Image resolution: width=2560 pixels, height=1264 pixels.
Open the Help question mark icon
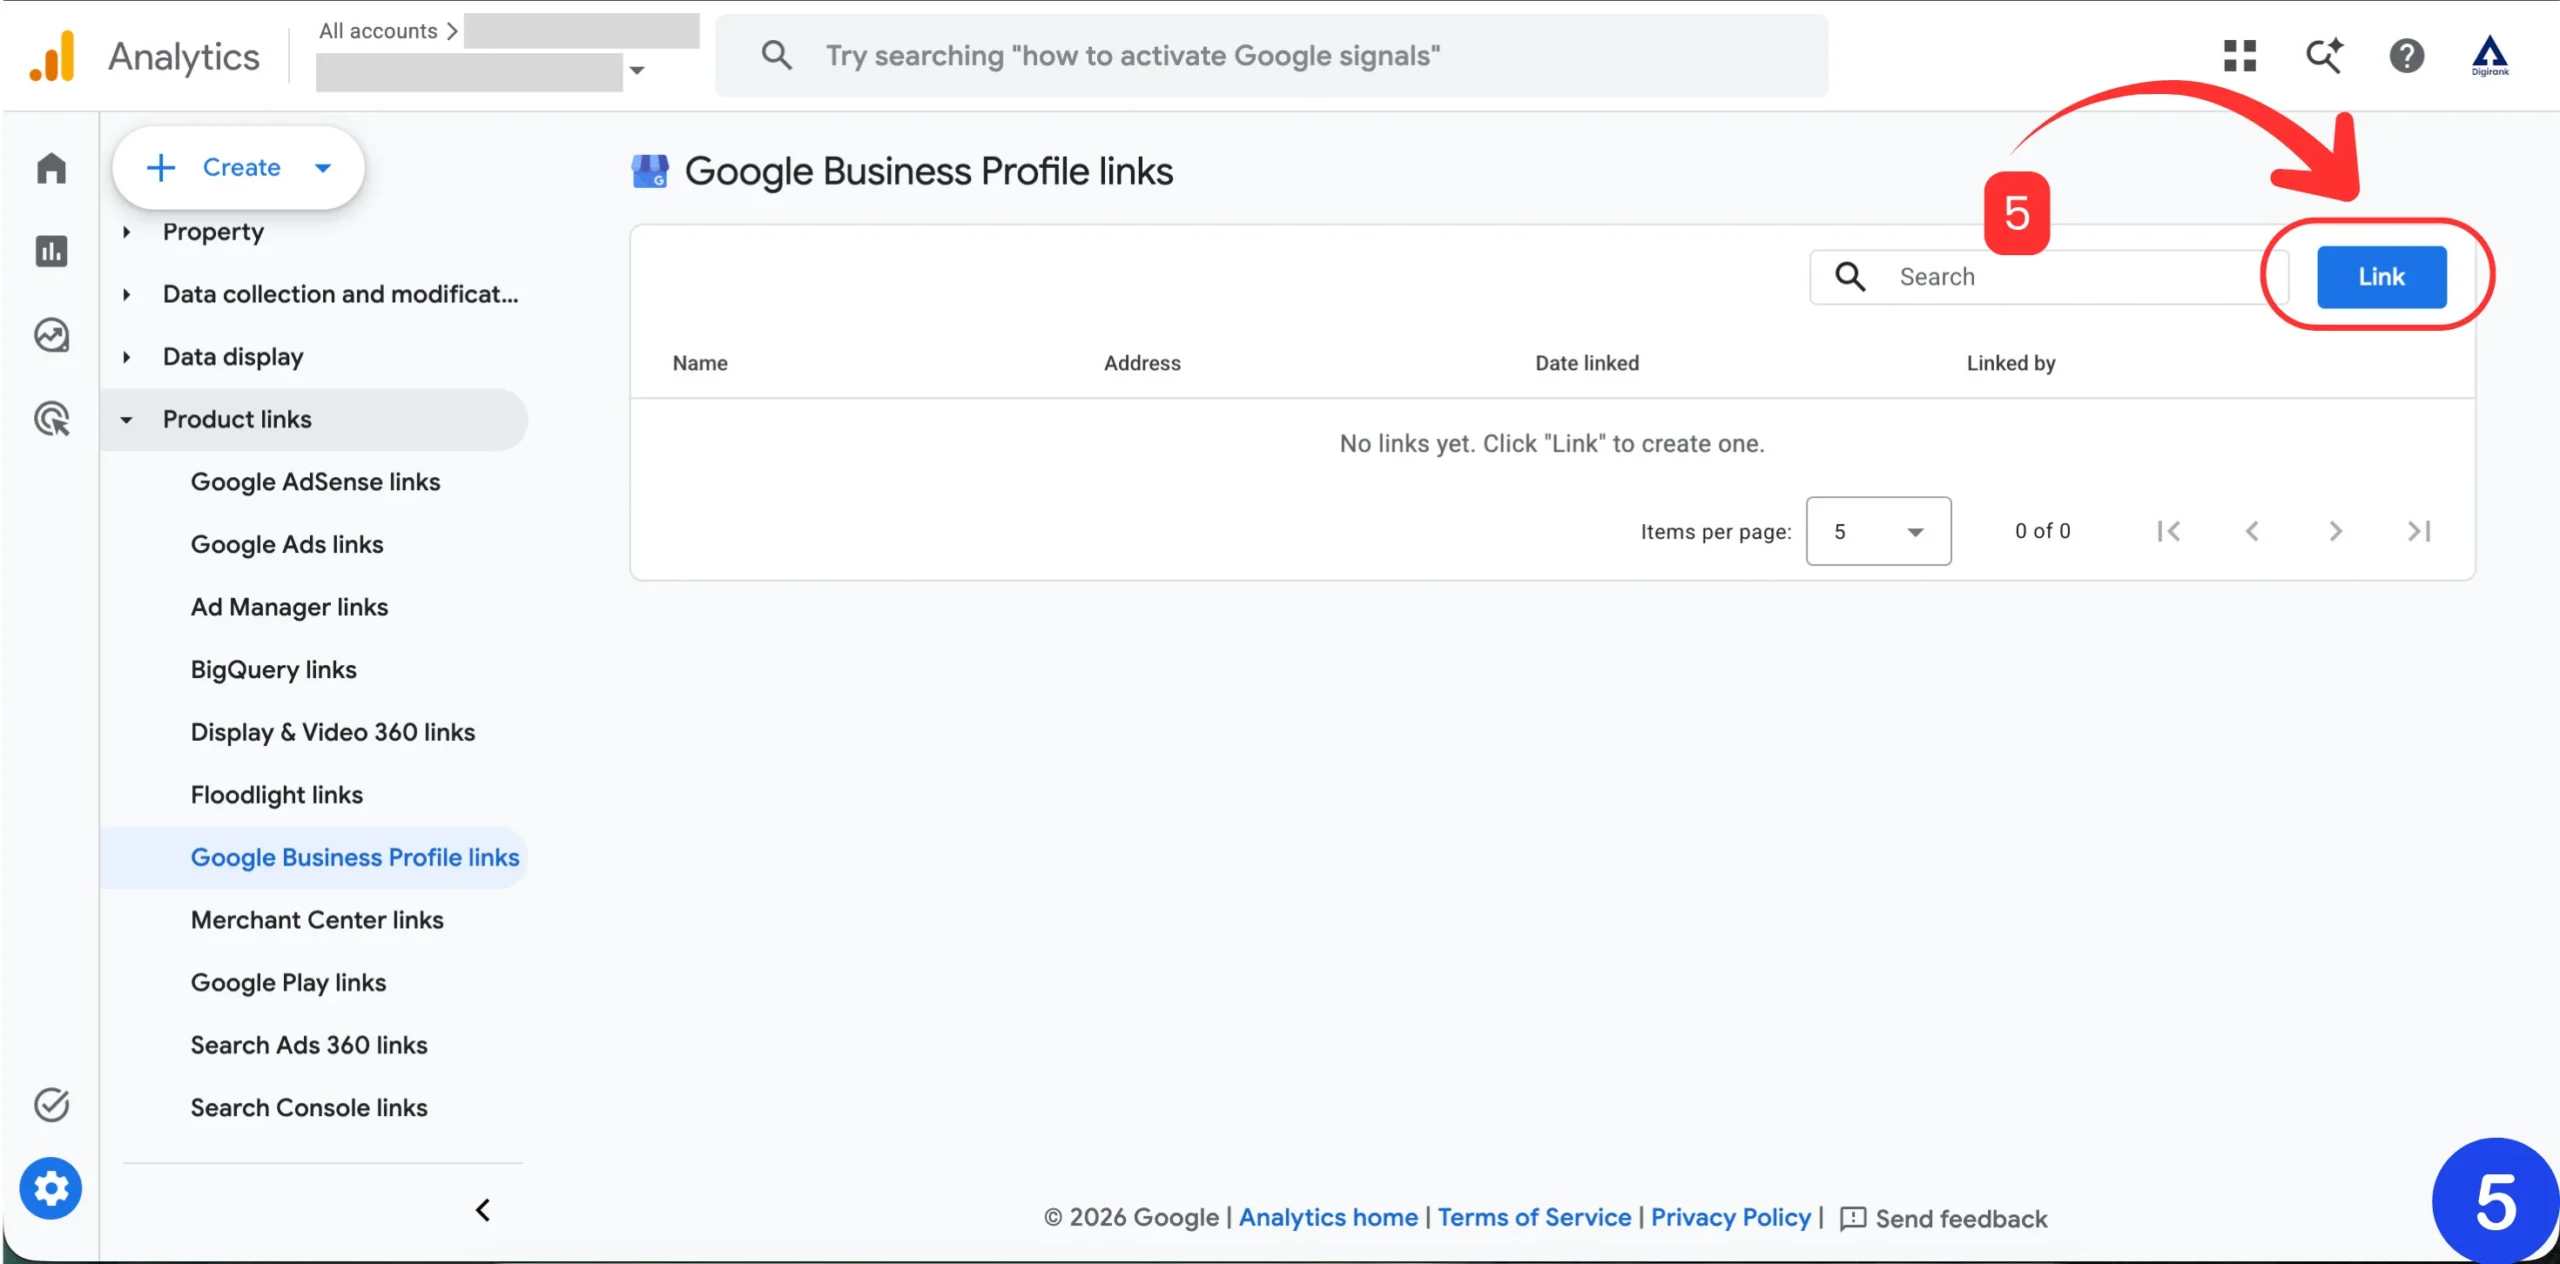click(x=2407, y=56)
